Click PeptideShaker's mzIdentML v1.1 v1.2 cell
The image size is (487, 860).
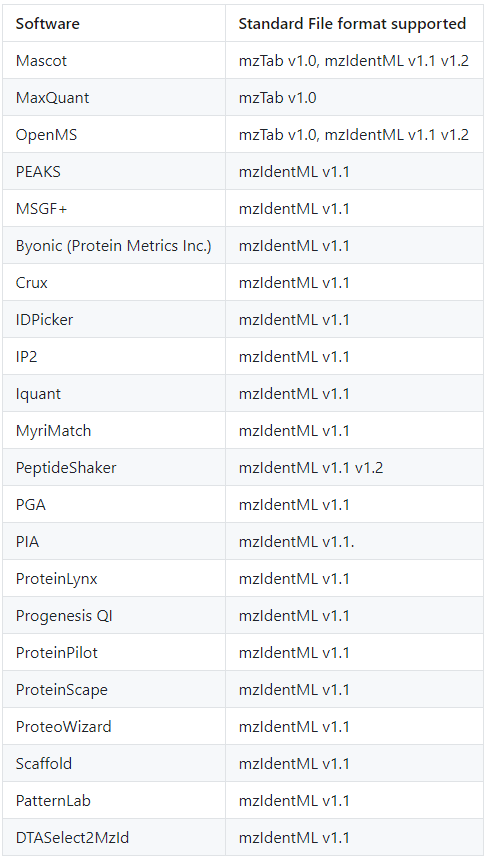pos(354,468)
